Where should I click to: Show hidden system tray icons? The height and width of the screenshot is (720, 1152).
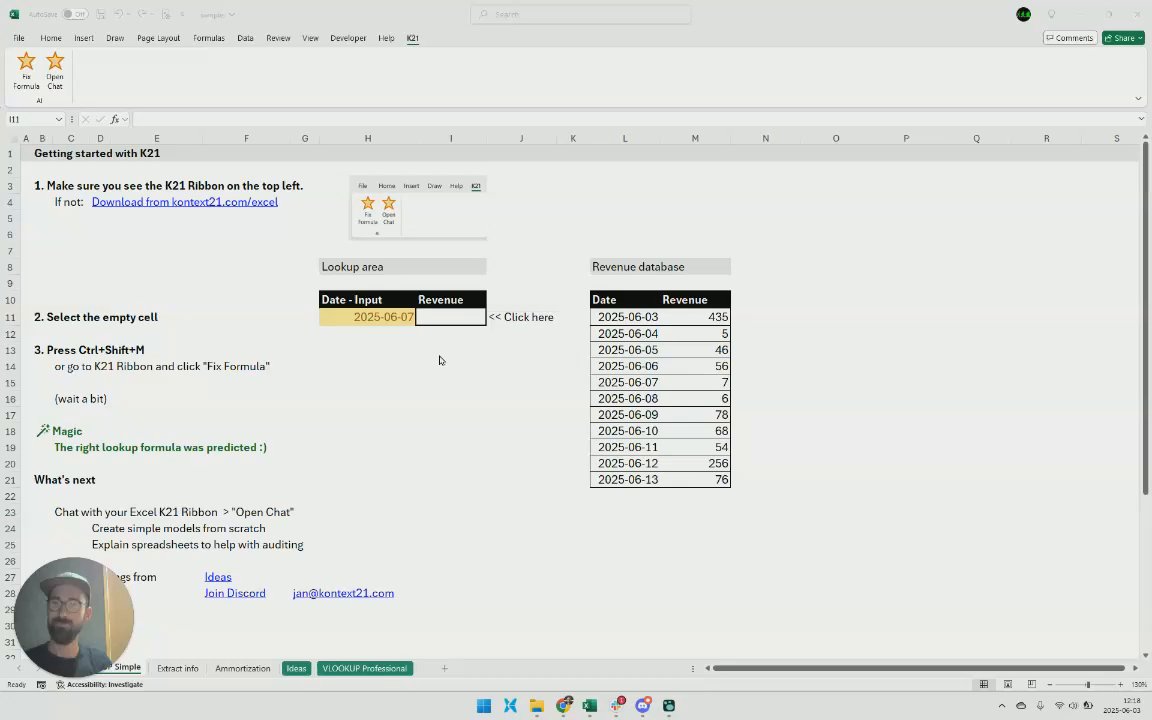pyautogui.click(x=1001, y=706)
